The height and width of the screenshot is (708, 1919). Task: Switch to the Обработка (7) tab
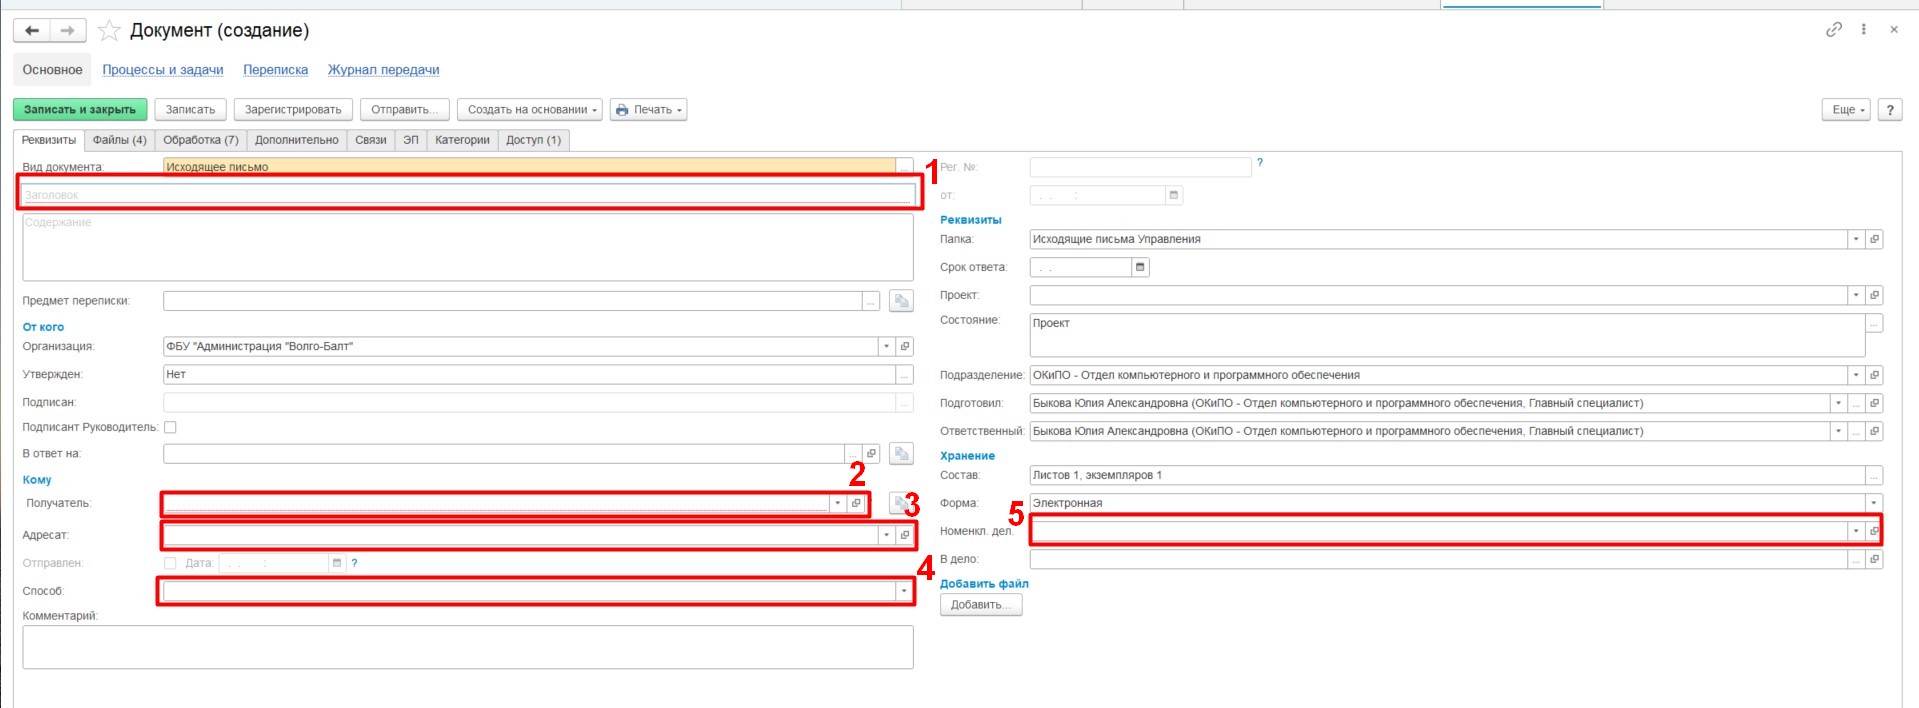point(201,140)
